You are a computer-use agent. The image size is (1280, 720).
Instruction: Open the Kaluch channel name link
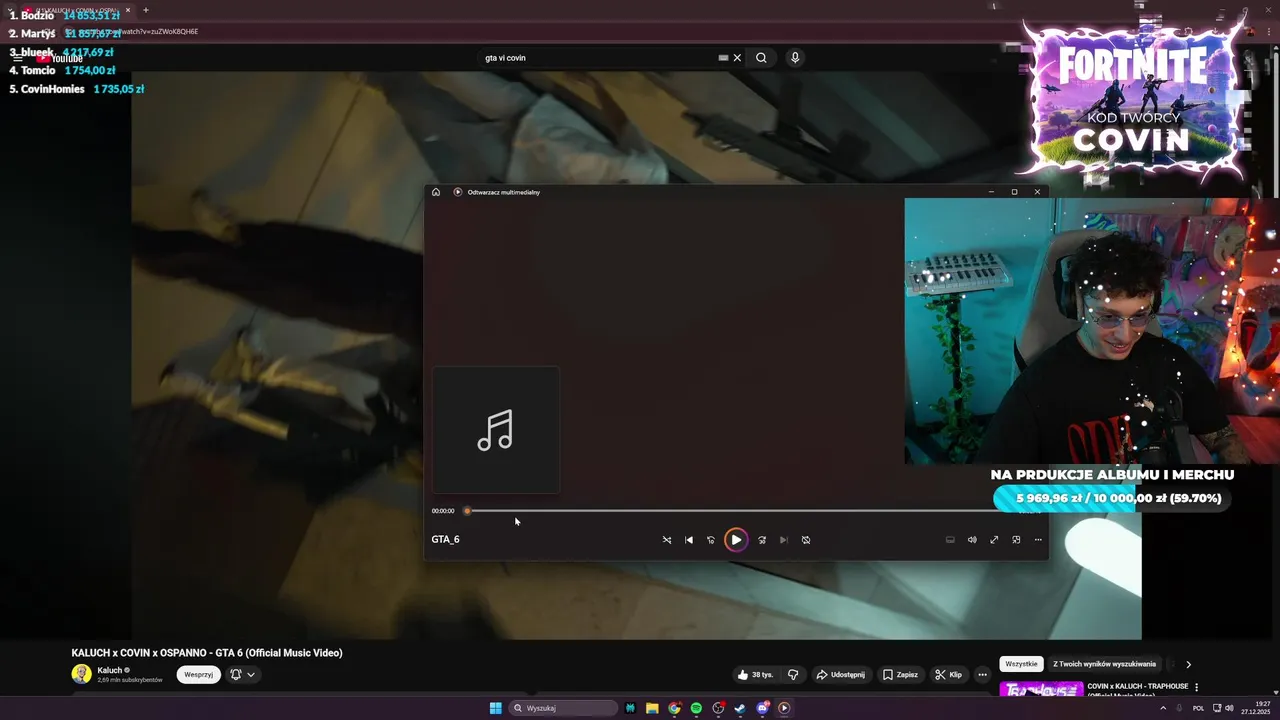click(x=109, y=670)
